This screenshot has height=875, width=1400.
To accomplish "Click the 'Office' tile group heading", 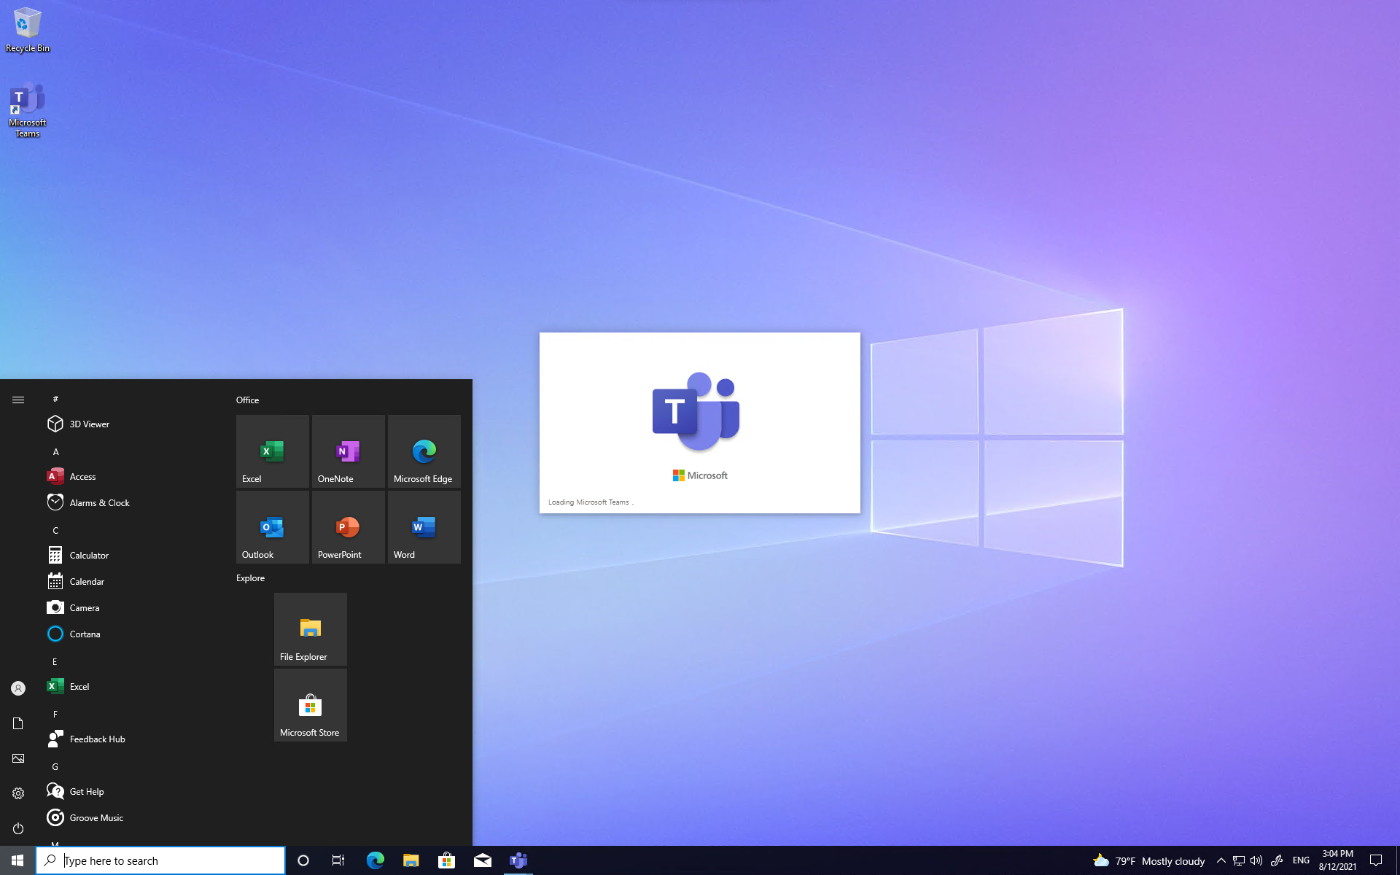I will coord(247,400).
